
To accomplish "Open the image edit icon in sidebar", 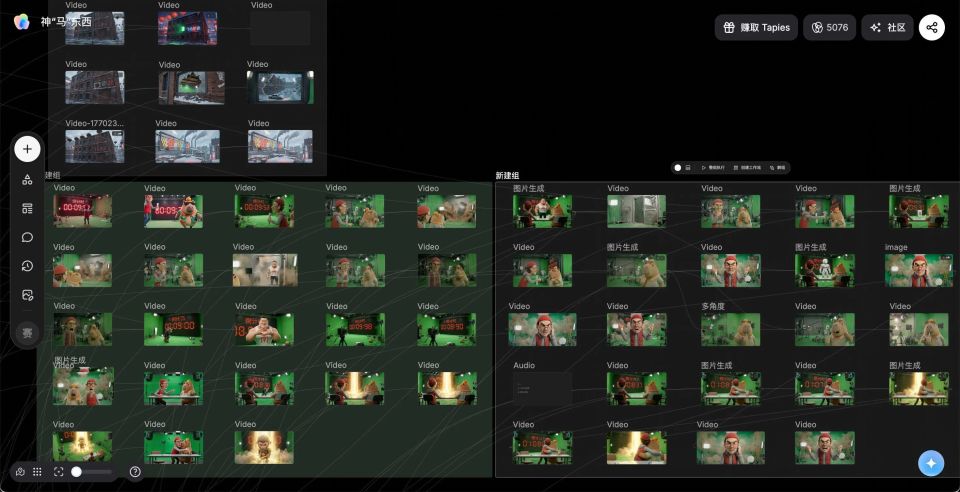I will [28, 295].
